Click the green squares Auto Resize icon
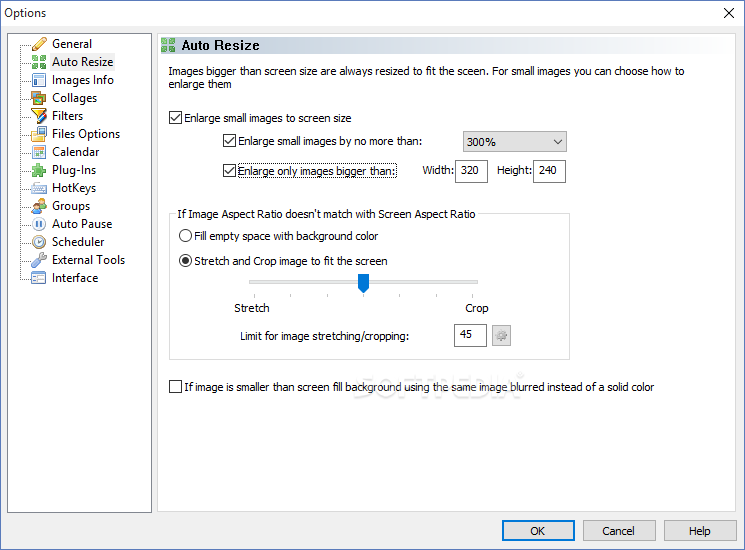The image size is (745, 550). click(39, 62)
